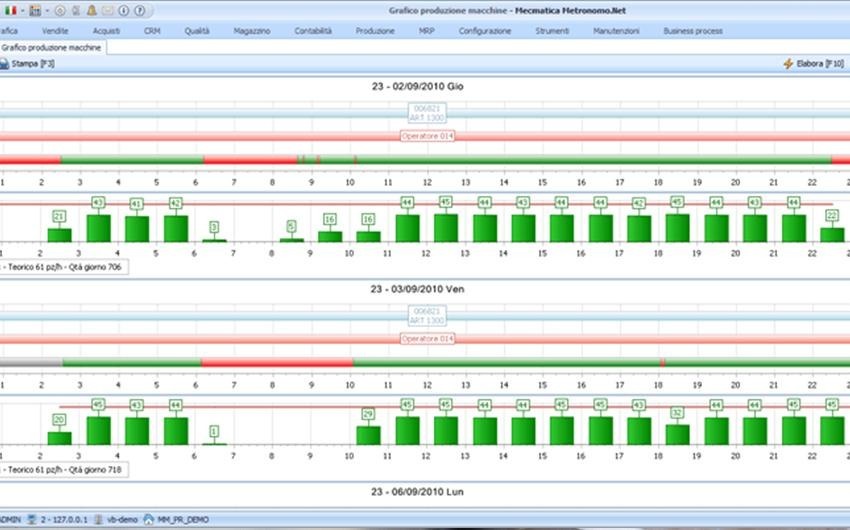Click the info icon in the top toolbar
The width and height of the screenshot is (850, 530).
pyautogui.click(x=122, y=11)
